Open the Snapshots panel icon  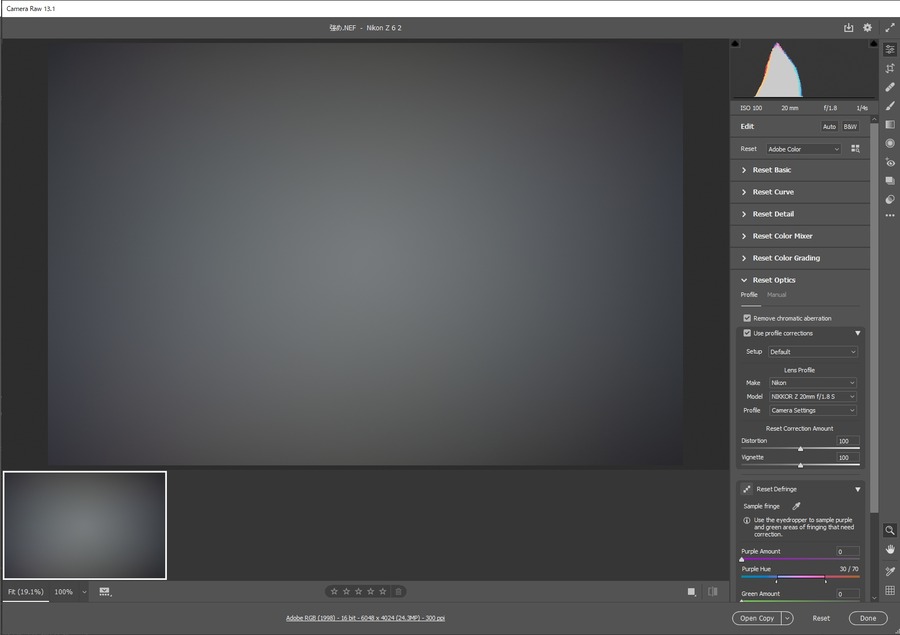[890, 181]
